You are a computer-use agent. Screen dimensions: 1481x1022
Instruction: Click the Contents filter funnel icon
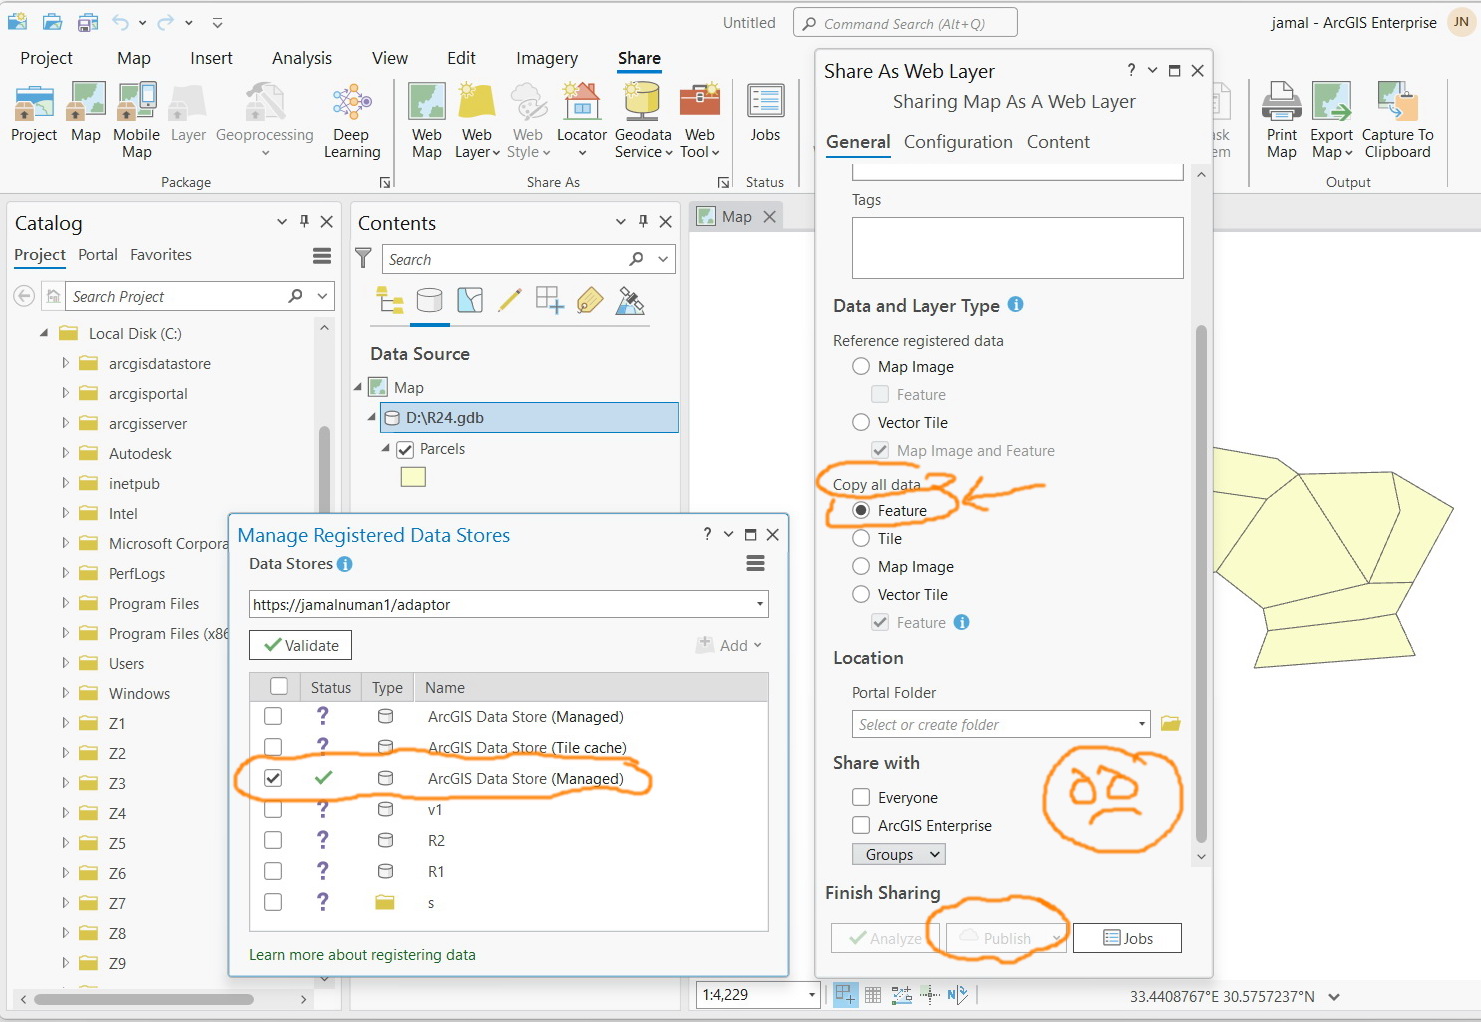point(364,259)
